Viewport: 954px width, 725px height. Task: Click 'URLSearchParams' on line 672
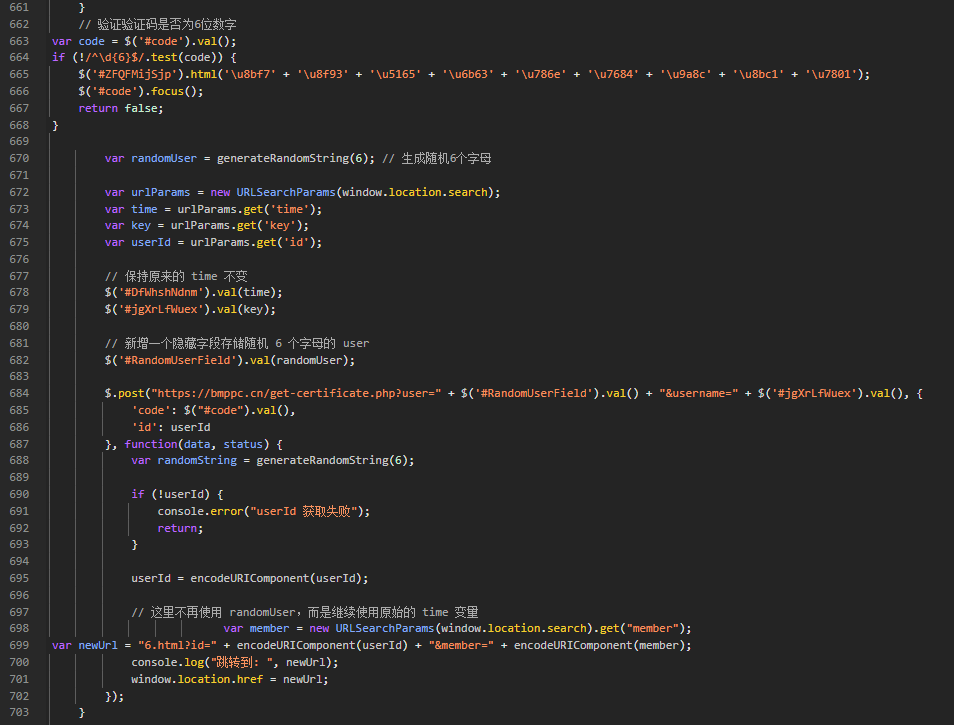point(286,192)
